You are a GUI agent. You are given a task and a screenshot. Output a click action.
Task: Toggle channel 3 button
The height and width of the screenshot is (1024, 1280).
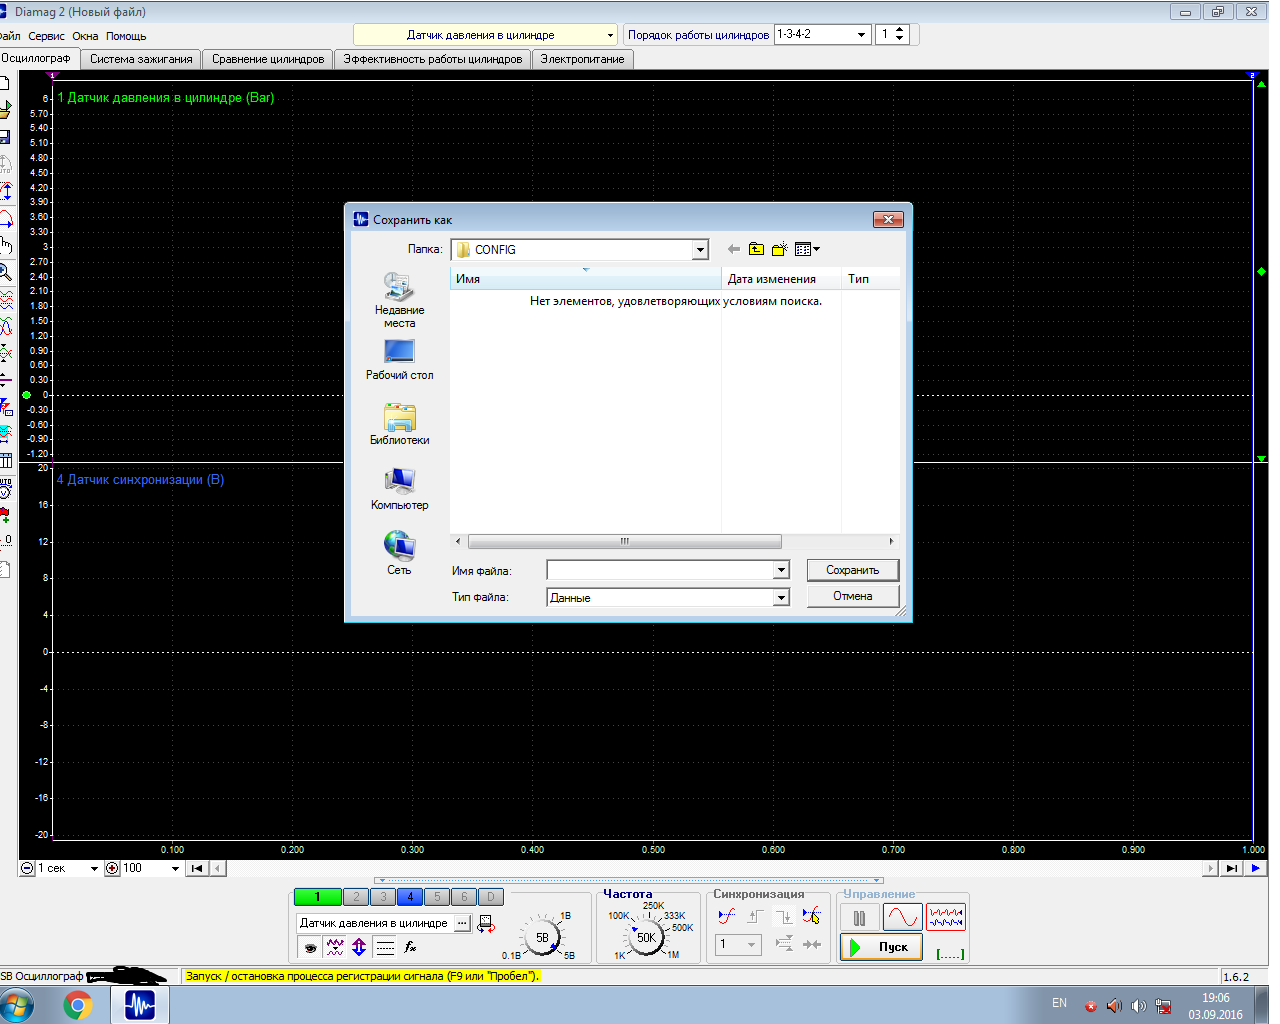383,897
